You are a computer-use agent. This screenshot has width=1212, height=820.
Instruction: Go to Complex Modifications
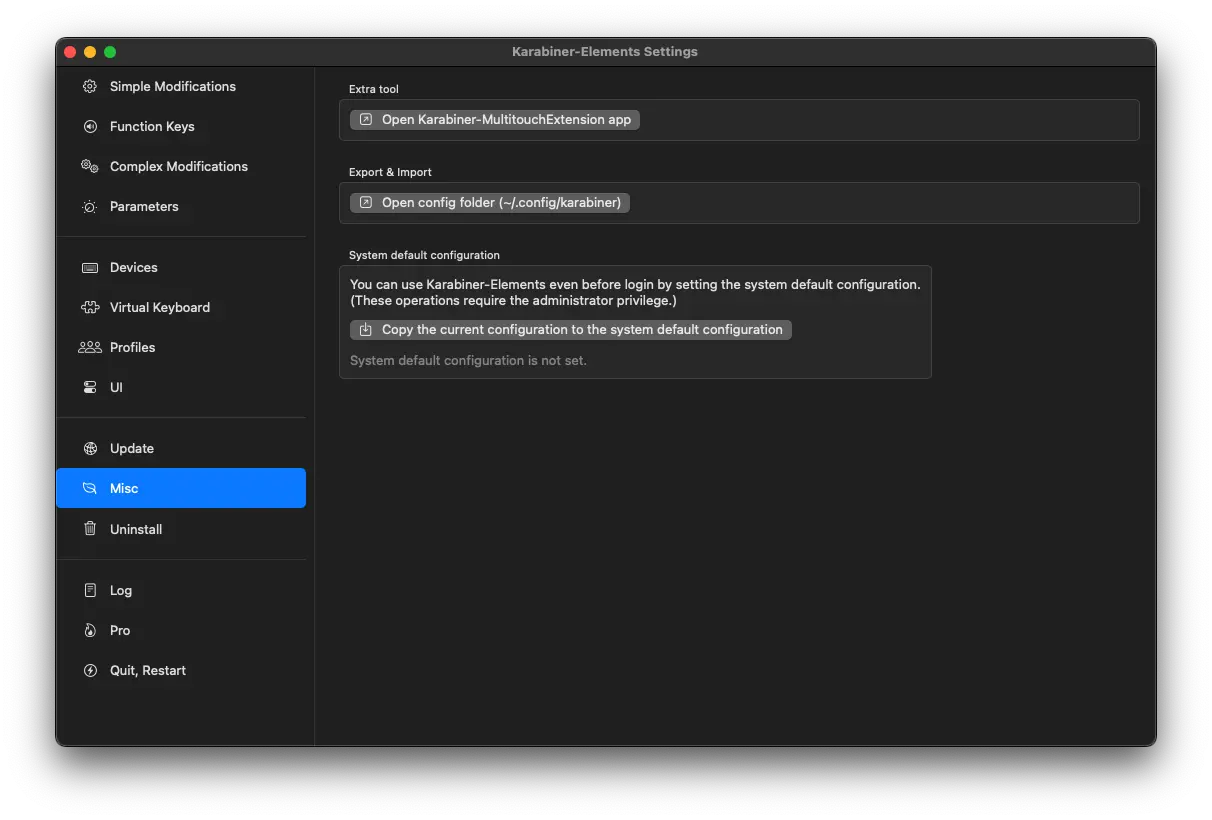point(181,166)
